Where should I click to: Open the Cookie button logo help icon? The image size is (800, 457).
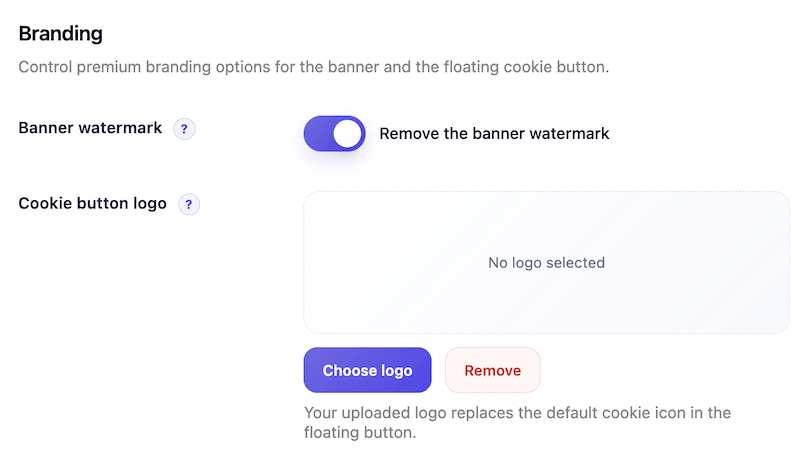pos(189,204)
